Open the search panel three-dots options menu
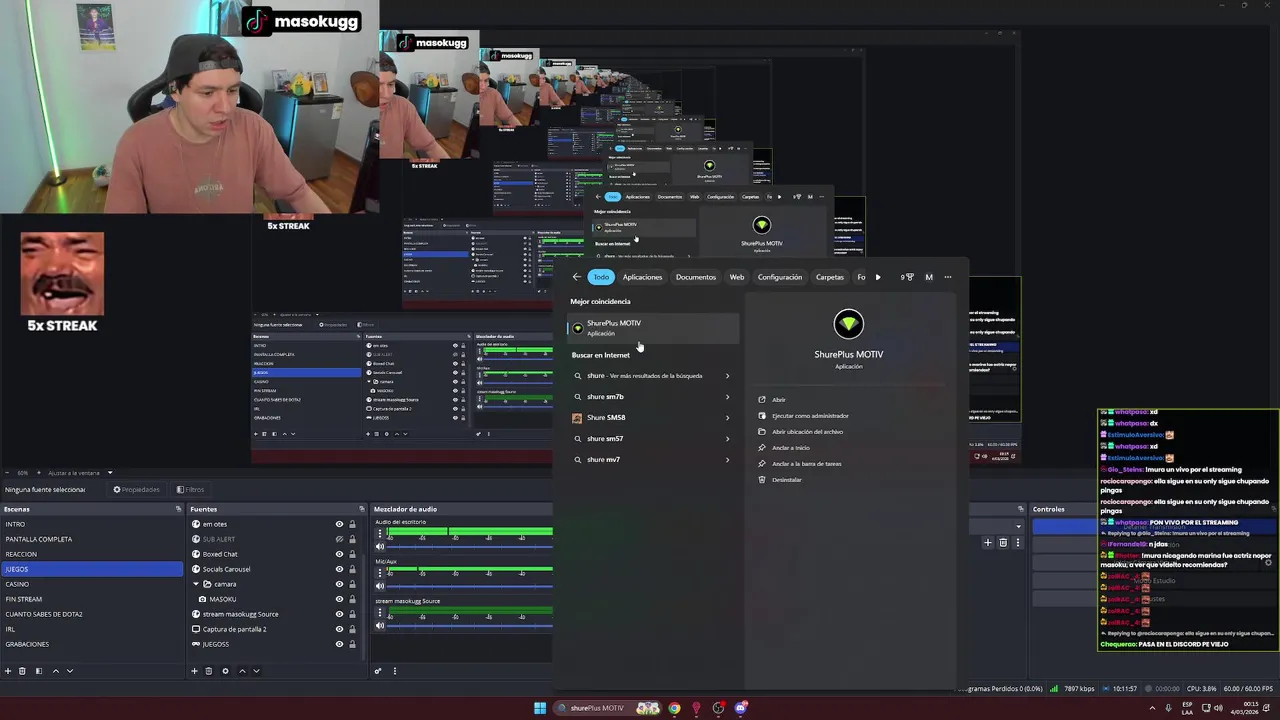The height and width of the screenshot is (720, 1280). point(948,277)
